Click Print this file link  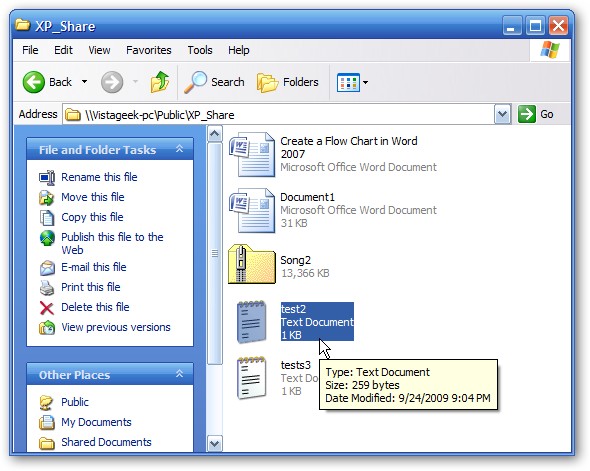tap(91, 287)
